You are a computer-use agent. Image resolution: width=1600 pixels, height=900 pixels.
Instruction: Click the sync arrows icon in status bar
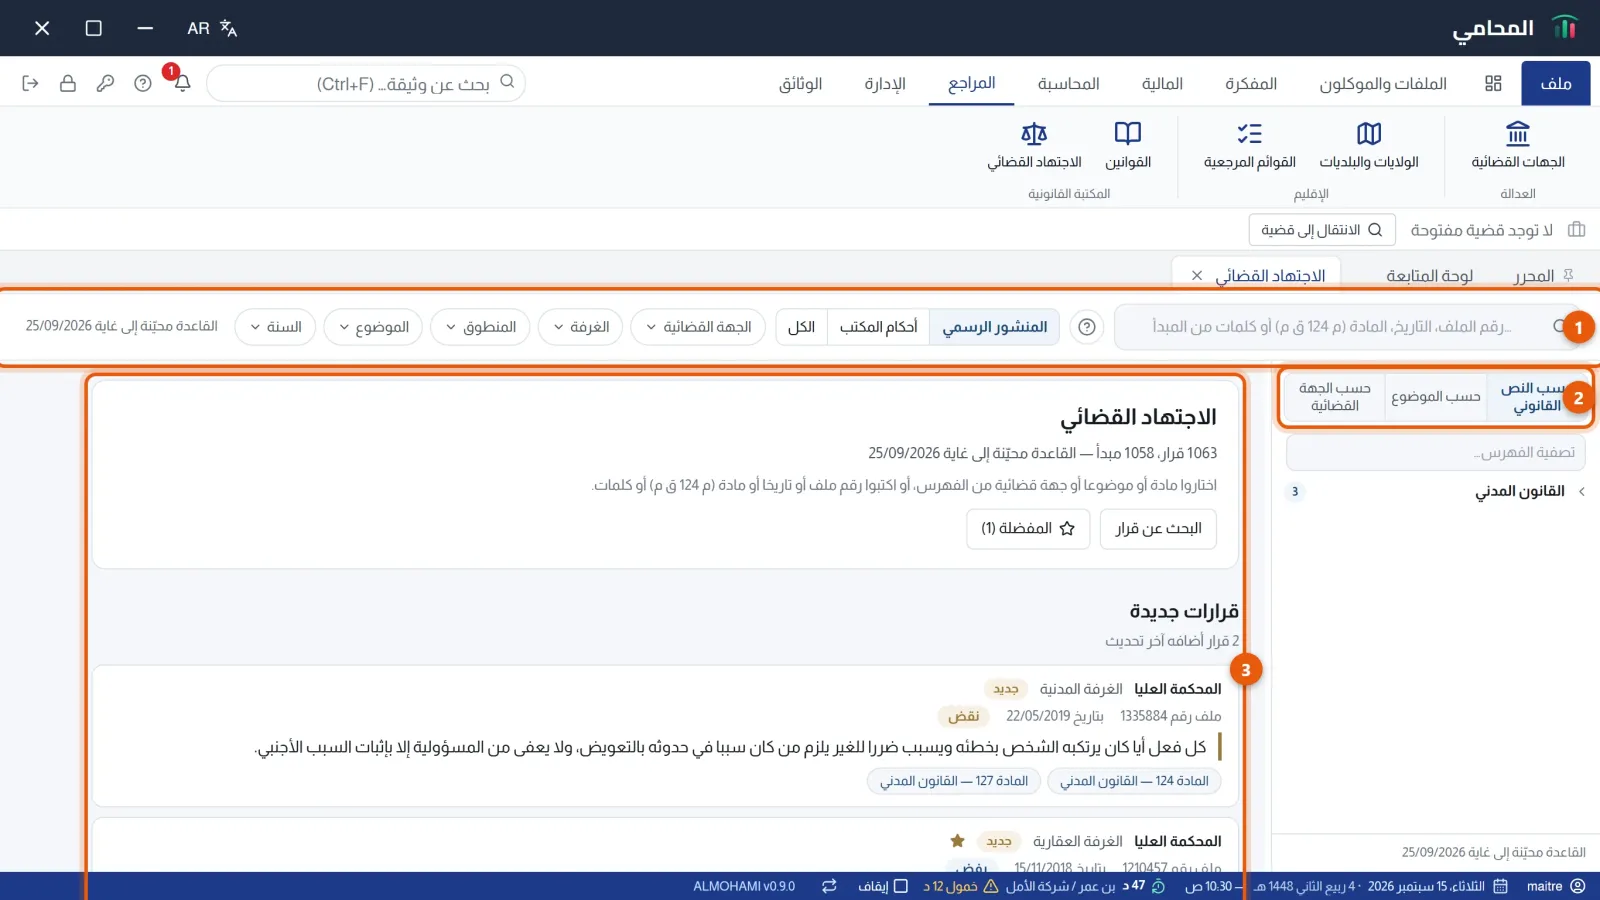[x=829, y=886]
